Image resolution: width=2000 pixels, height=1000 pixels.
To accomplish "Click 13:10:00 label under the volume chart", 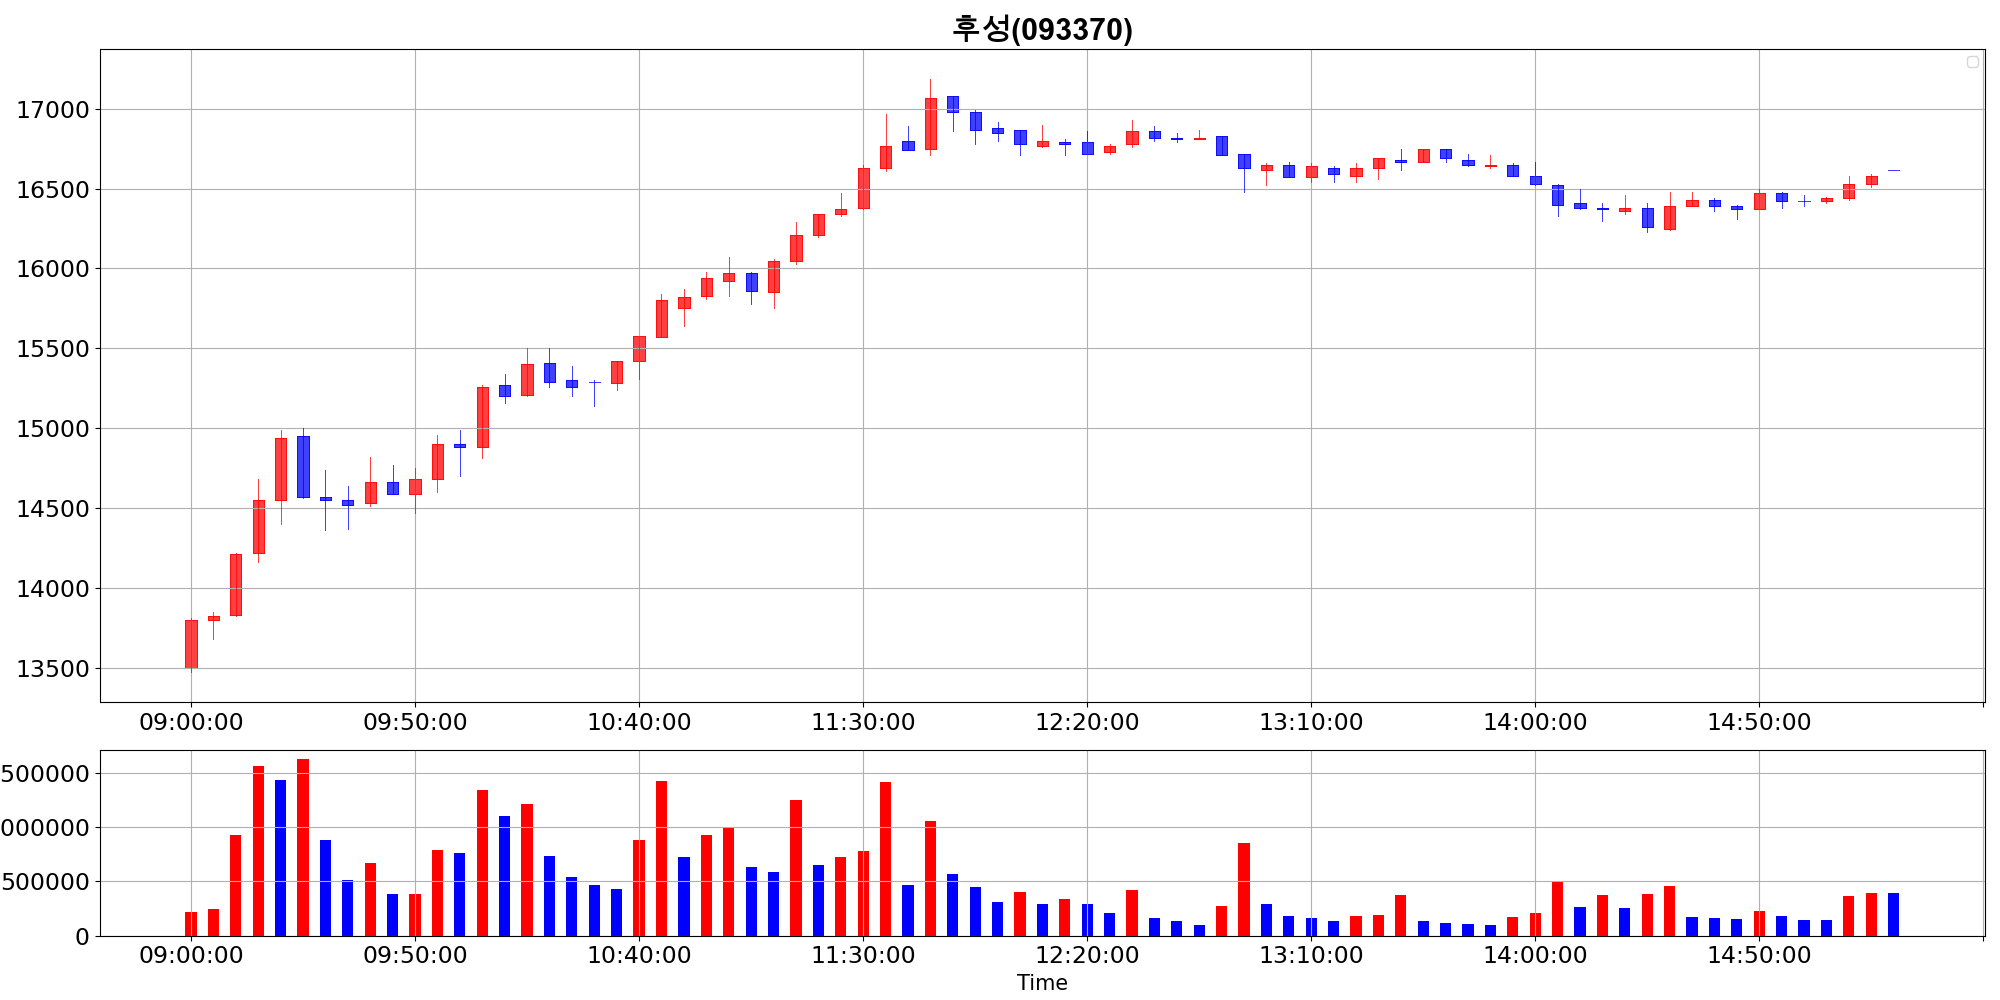I will (1311, 955).
